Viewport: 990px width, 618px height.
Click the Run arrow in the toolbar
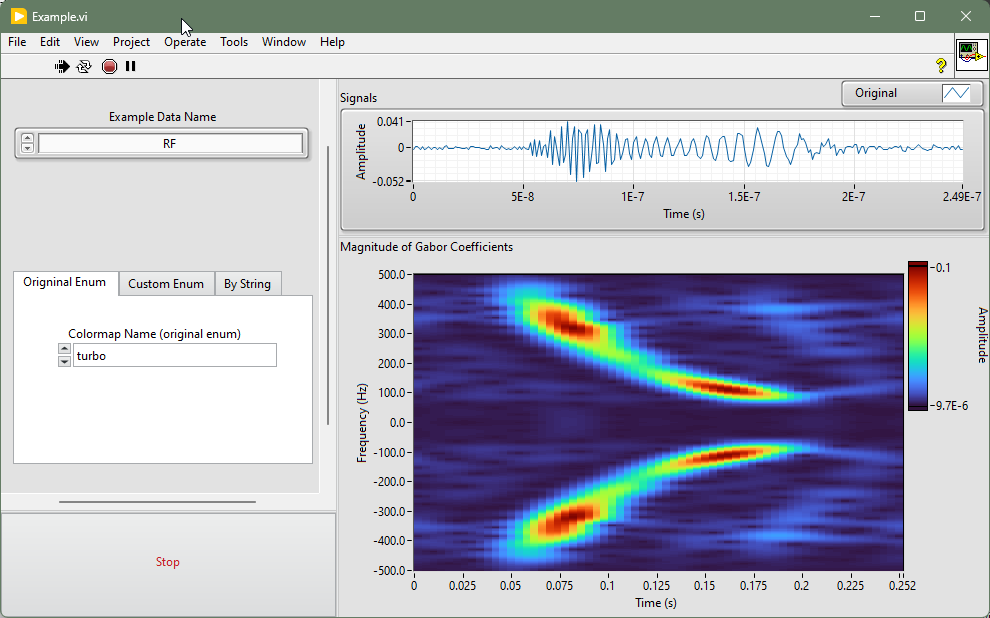point(62,66)
